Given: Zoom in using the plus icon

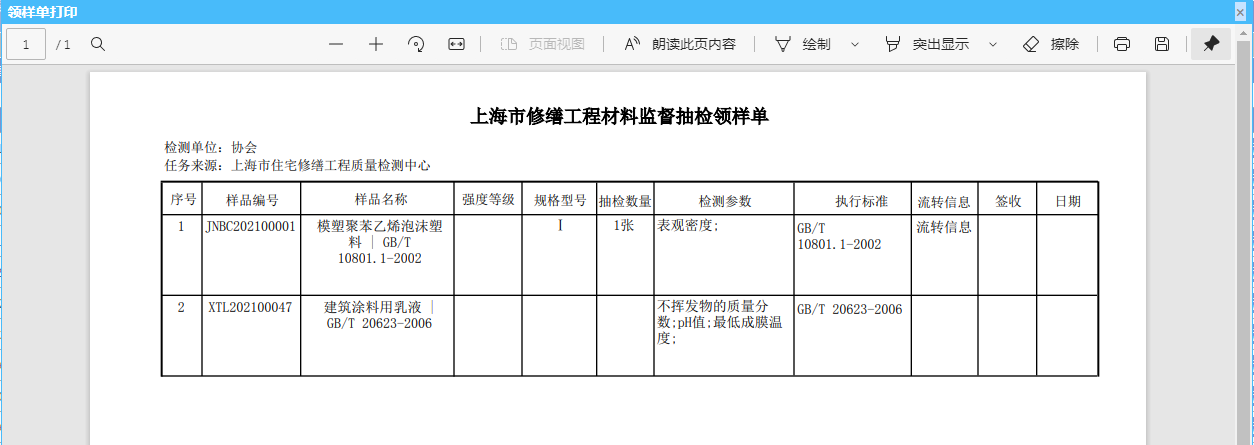Looking at the screenshot, I should coord(376,44).
